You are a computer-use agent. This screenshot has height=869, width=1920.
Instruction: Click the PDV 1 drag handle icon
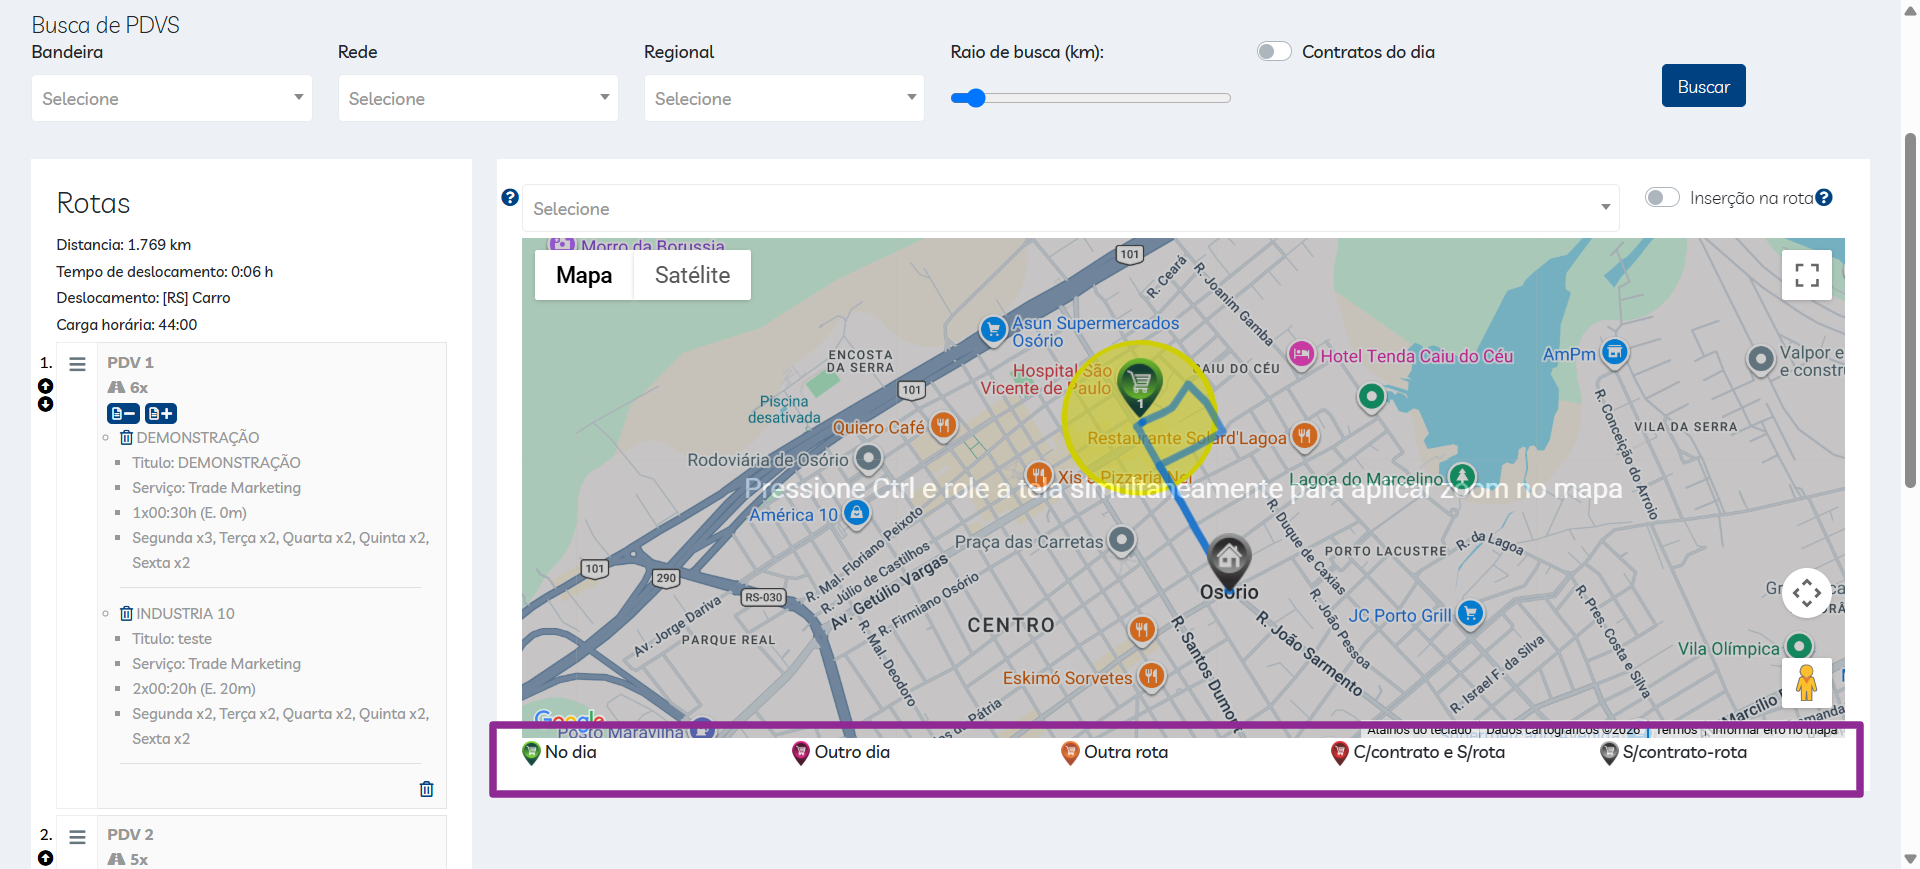[77, 364]
